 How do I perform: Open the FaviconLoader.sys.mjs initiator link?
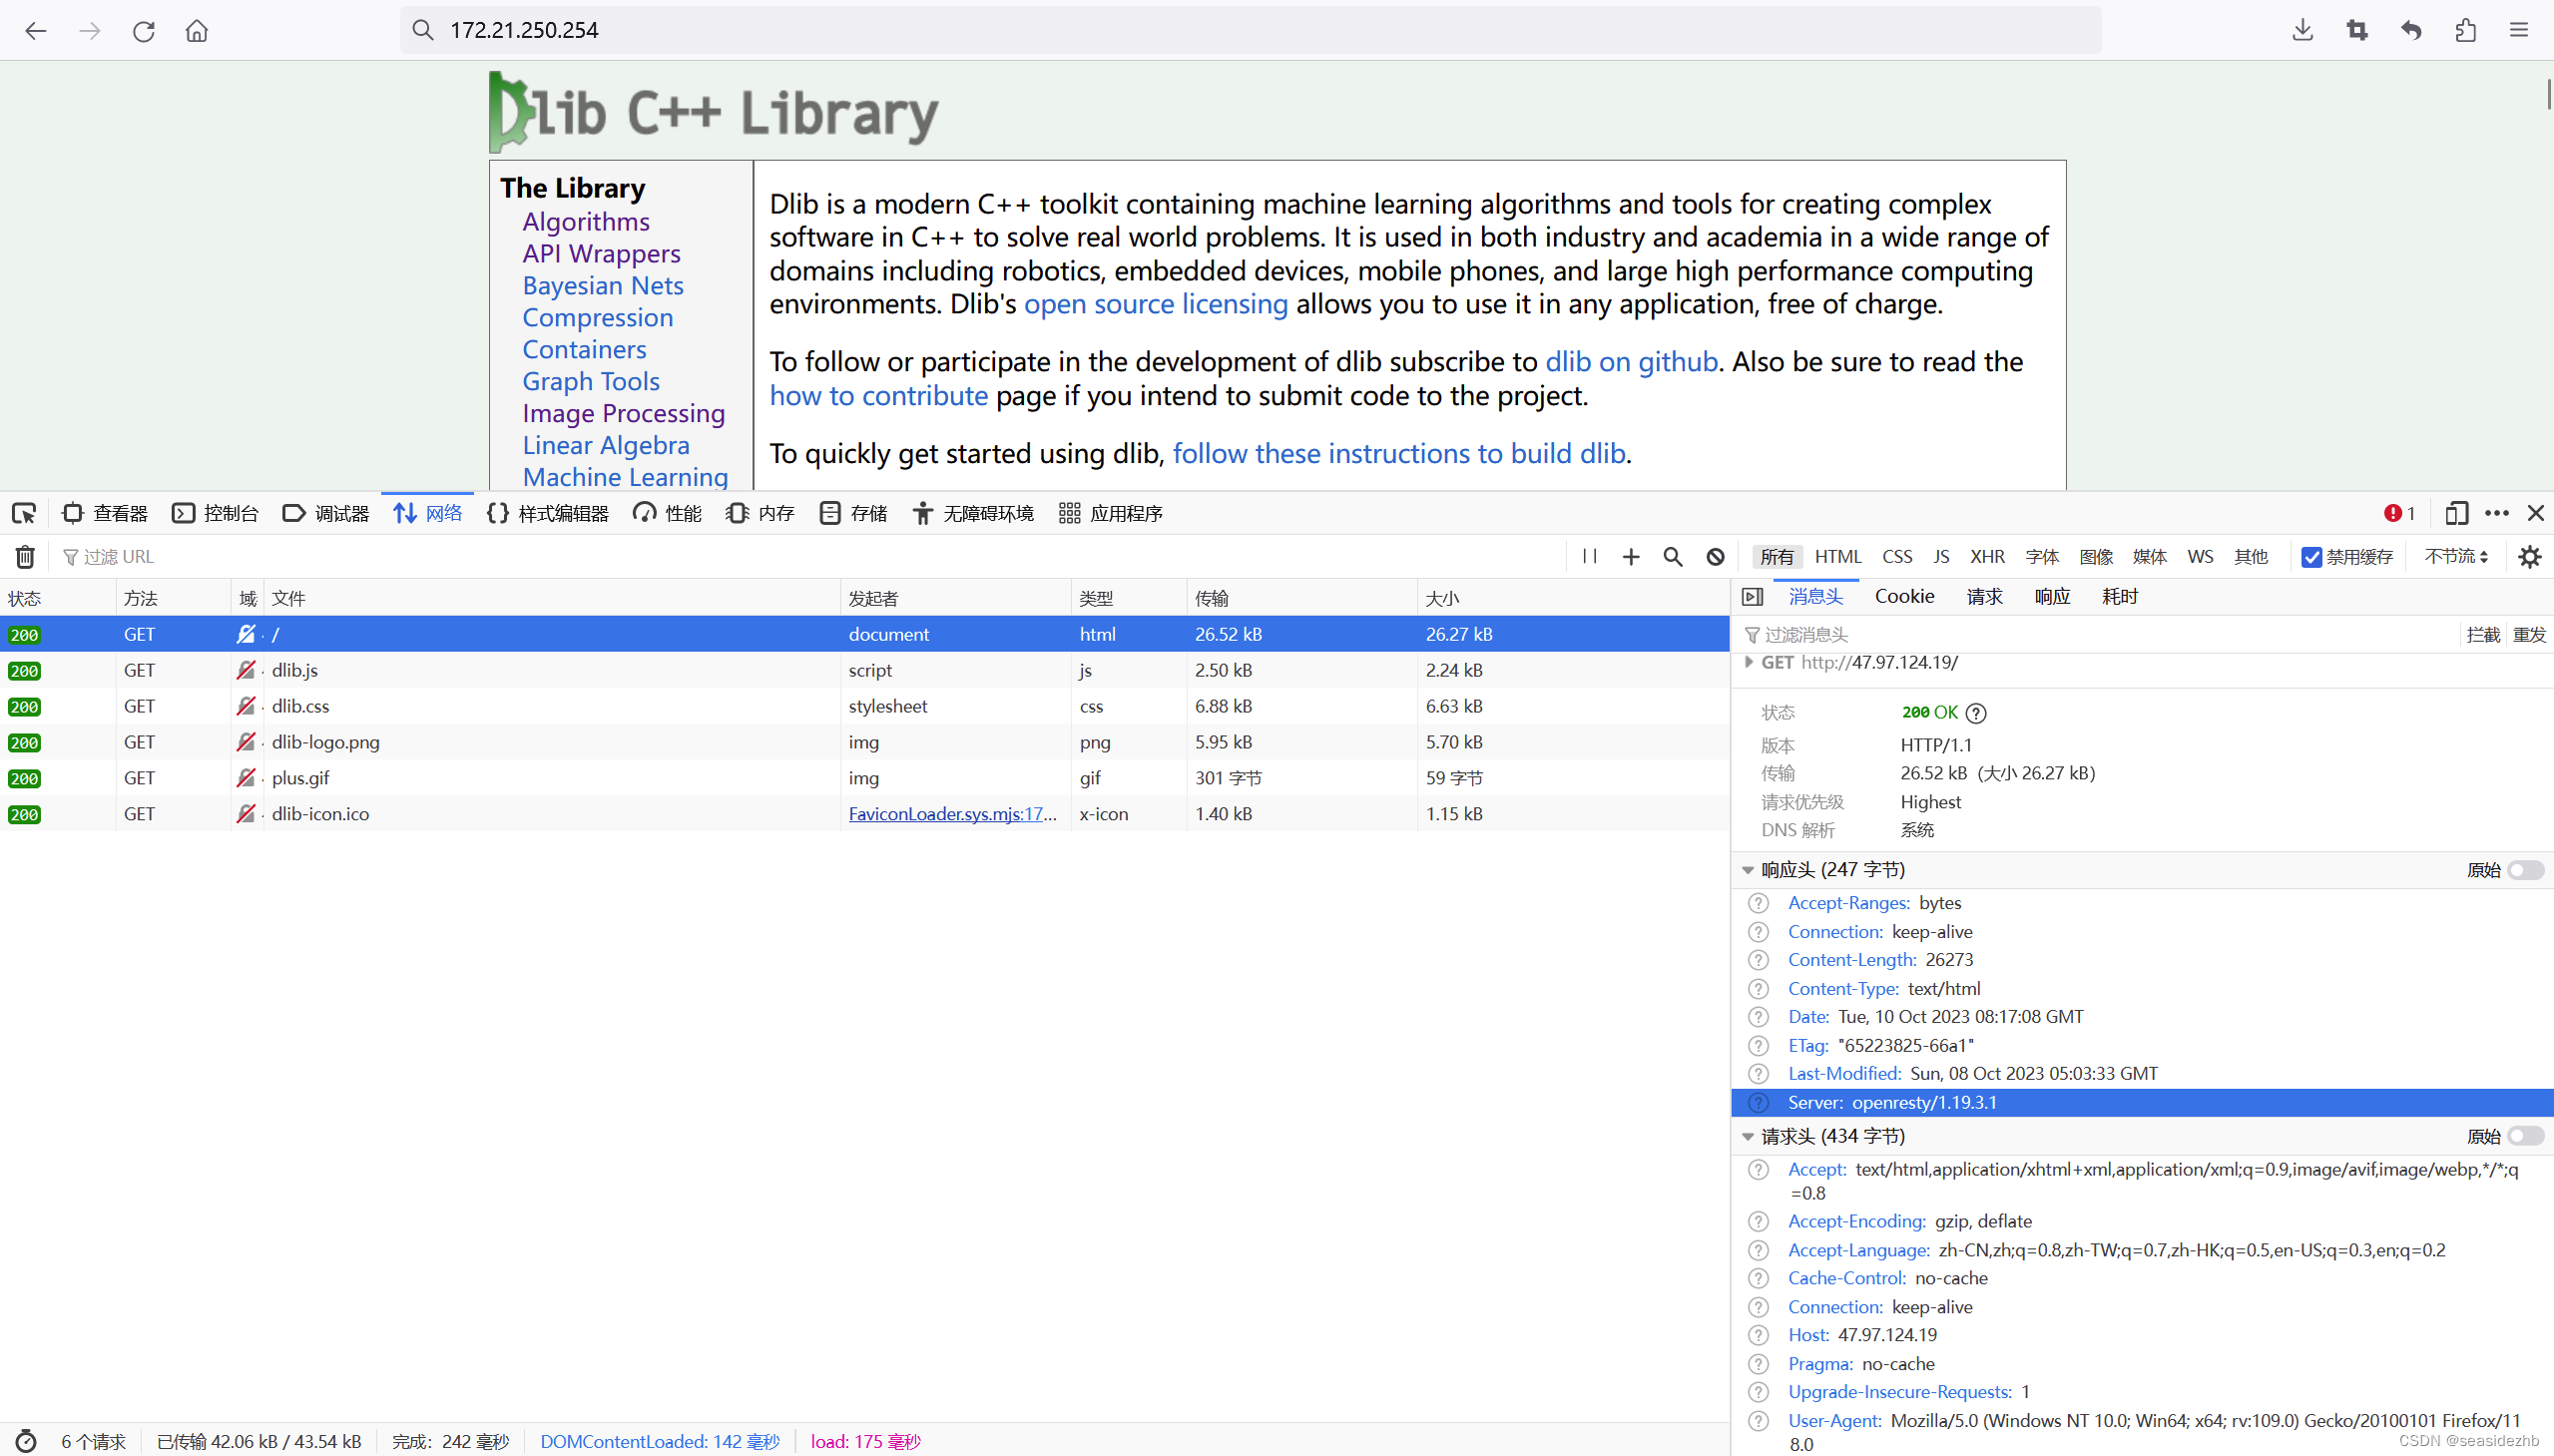click(952, 814)
